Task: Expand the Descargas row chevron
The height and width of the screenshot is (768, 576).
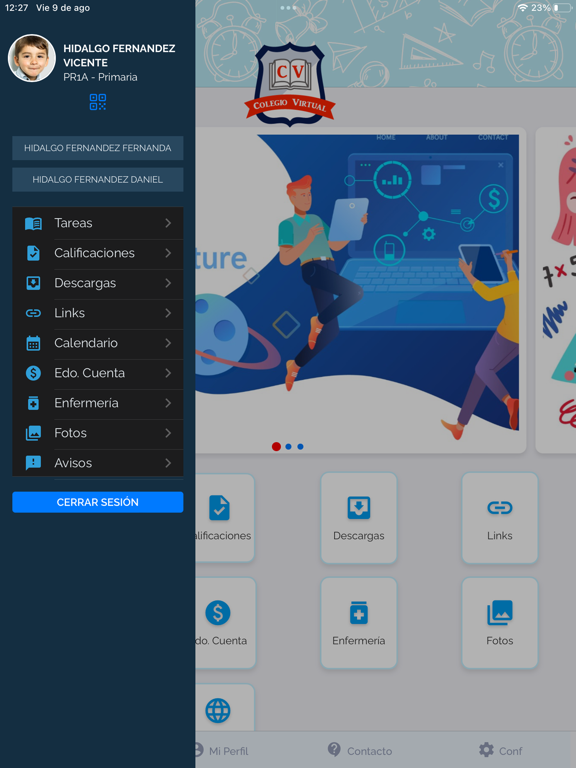Action: [168, 283]
